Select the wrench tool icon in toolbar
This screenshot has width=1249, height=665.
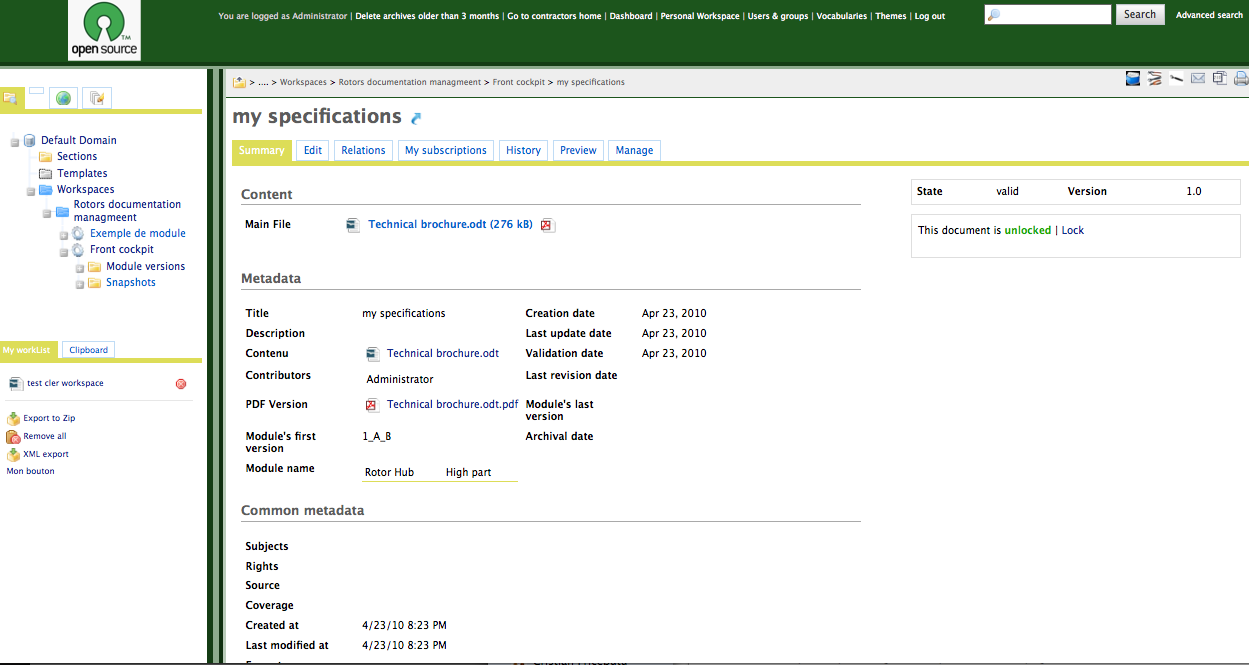[1176, 77]
